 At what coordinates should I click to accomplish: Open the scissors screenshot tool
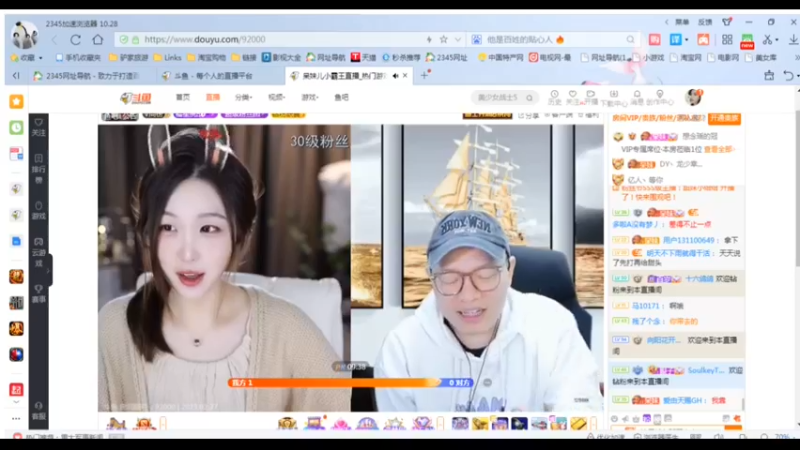[x=767, y=39]
